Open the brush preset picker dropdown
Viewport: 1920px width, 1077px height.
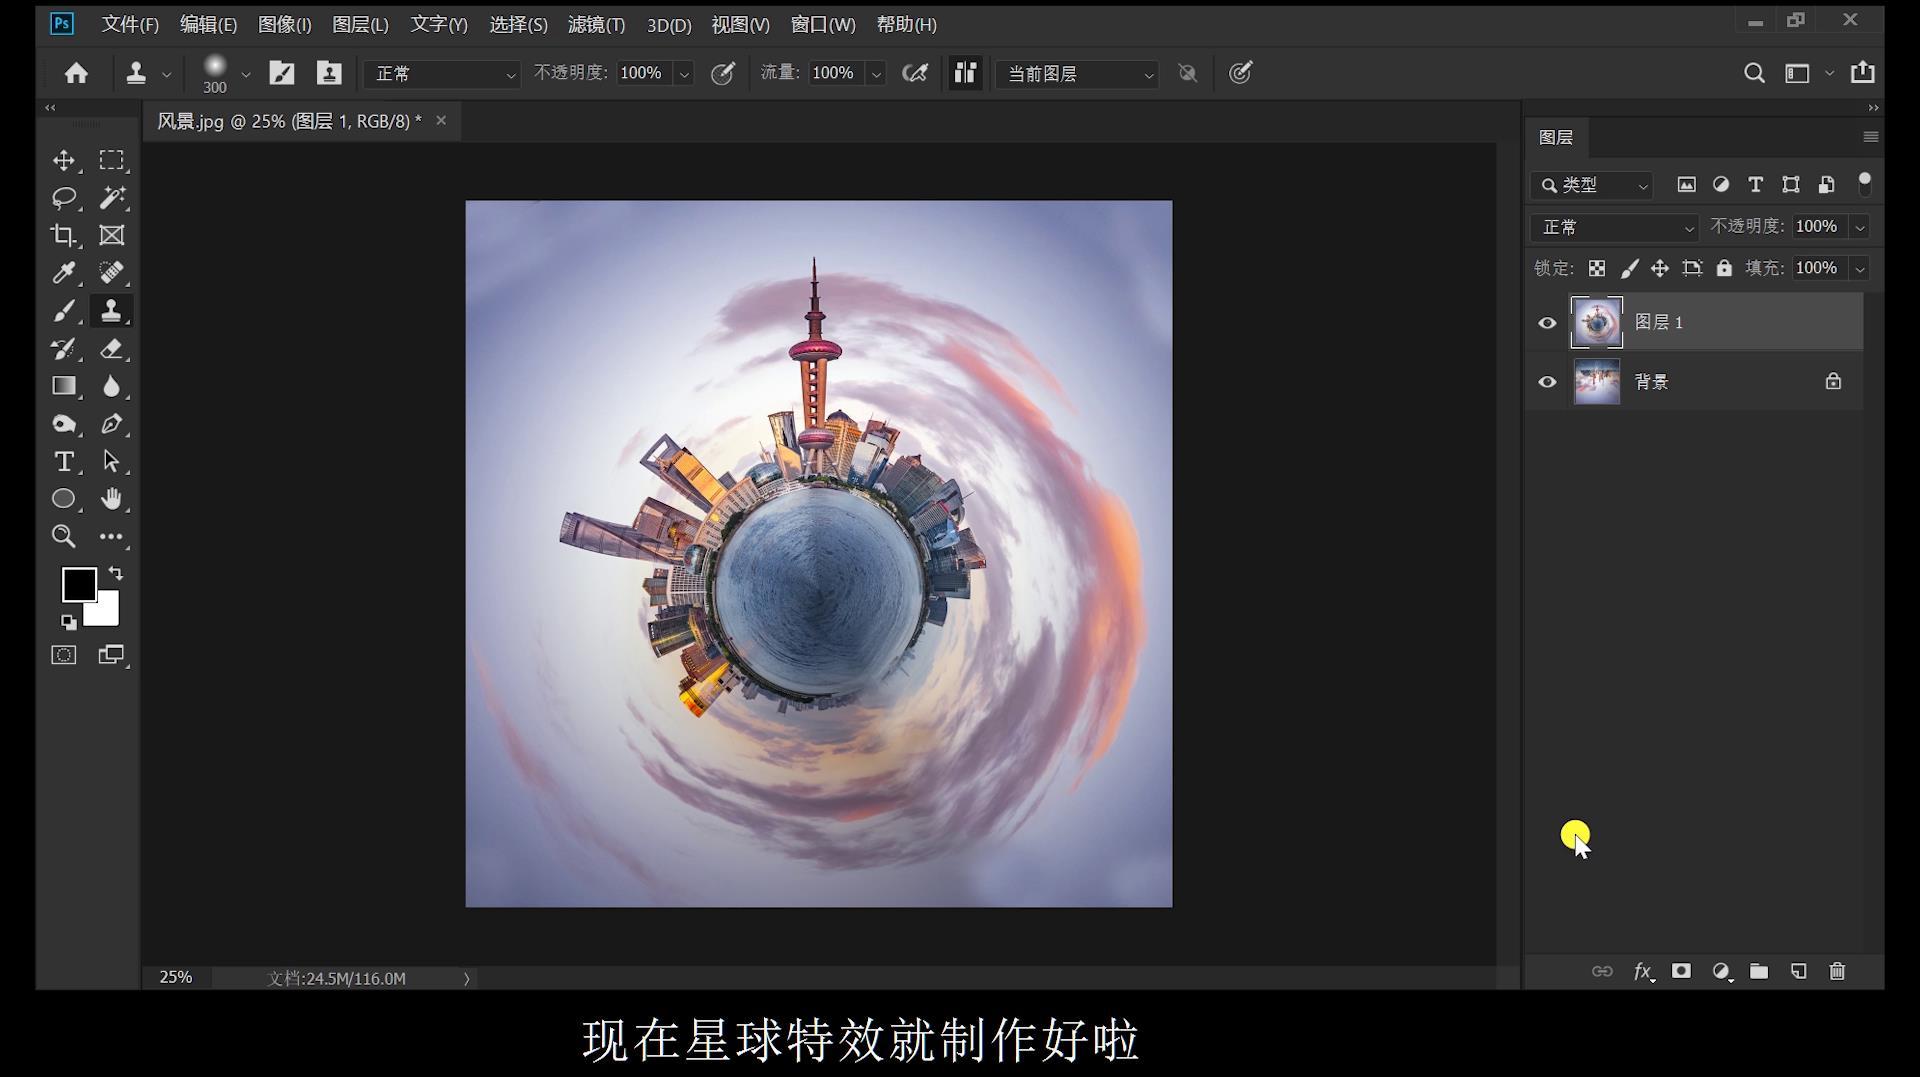click(246, 74)
